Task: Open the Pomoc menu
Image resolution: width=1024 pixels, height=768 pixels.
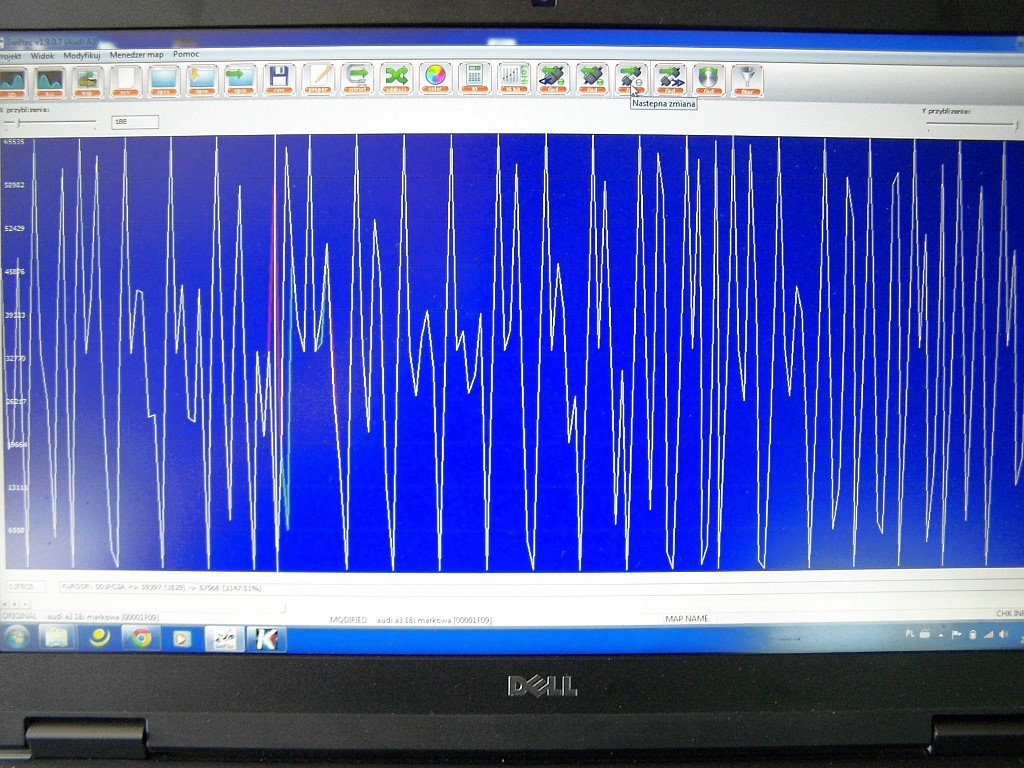Action: pos(186,54)
